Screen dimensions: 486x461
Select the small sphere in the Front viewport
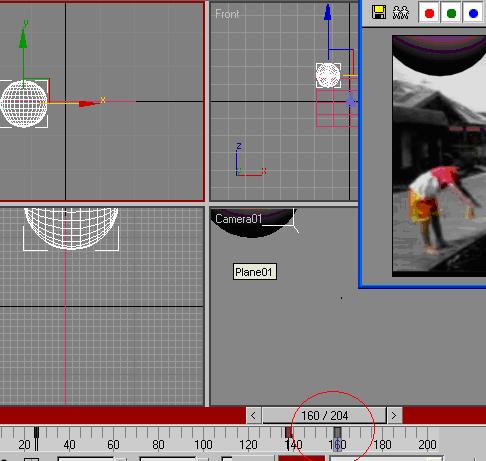click(x=328, y=75)
